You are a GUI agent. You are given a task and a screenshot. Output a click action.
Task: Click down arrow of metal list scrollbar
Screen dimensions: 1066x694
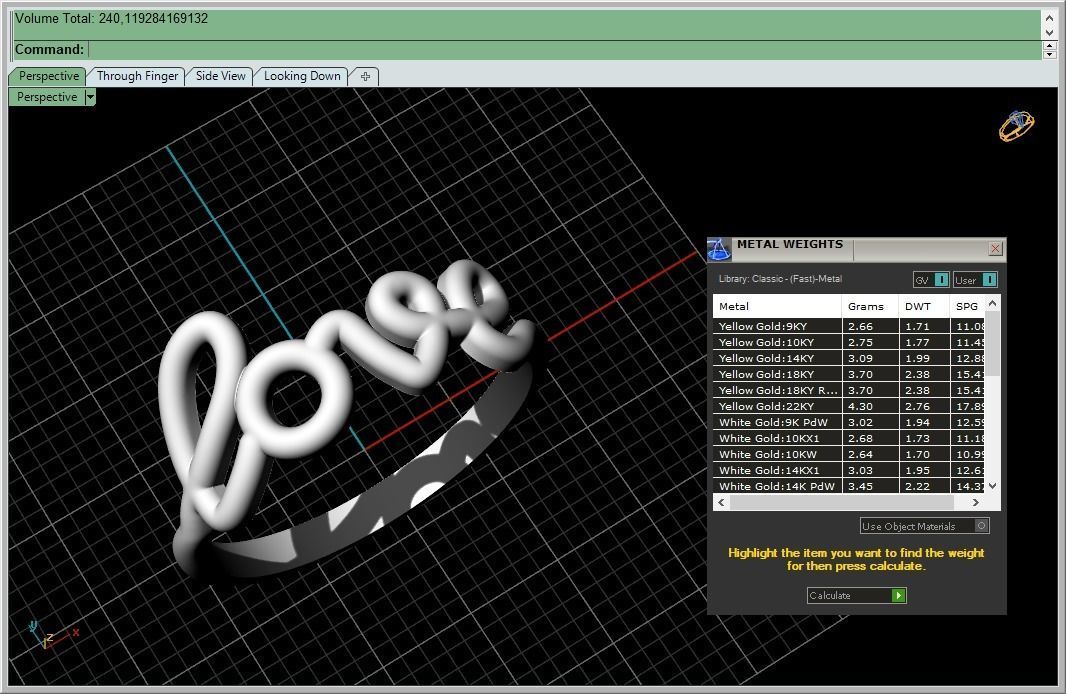click(x=993, y=486)
